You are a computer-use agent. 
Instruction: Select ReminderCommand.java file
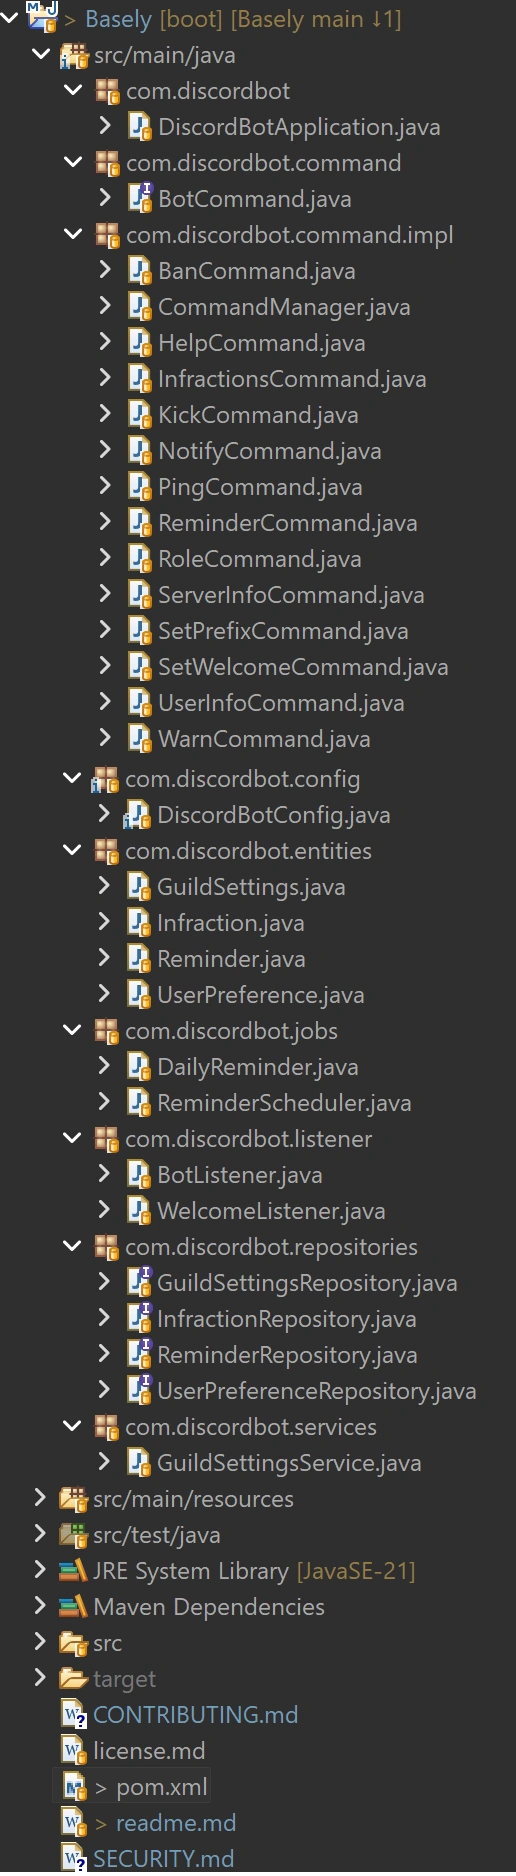(x=288, y=523)
